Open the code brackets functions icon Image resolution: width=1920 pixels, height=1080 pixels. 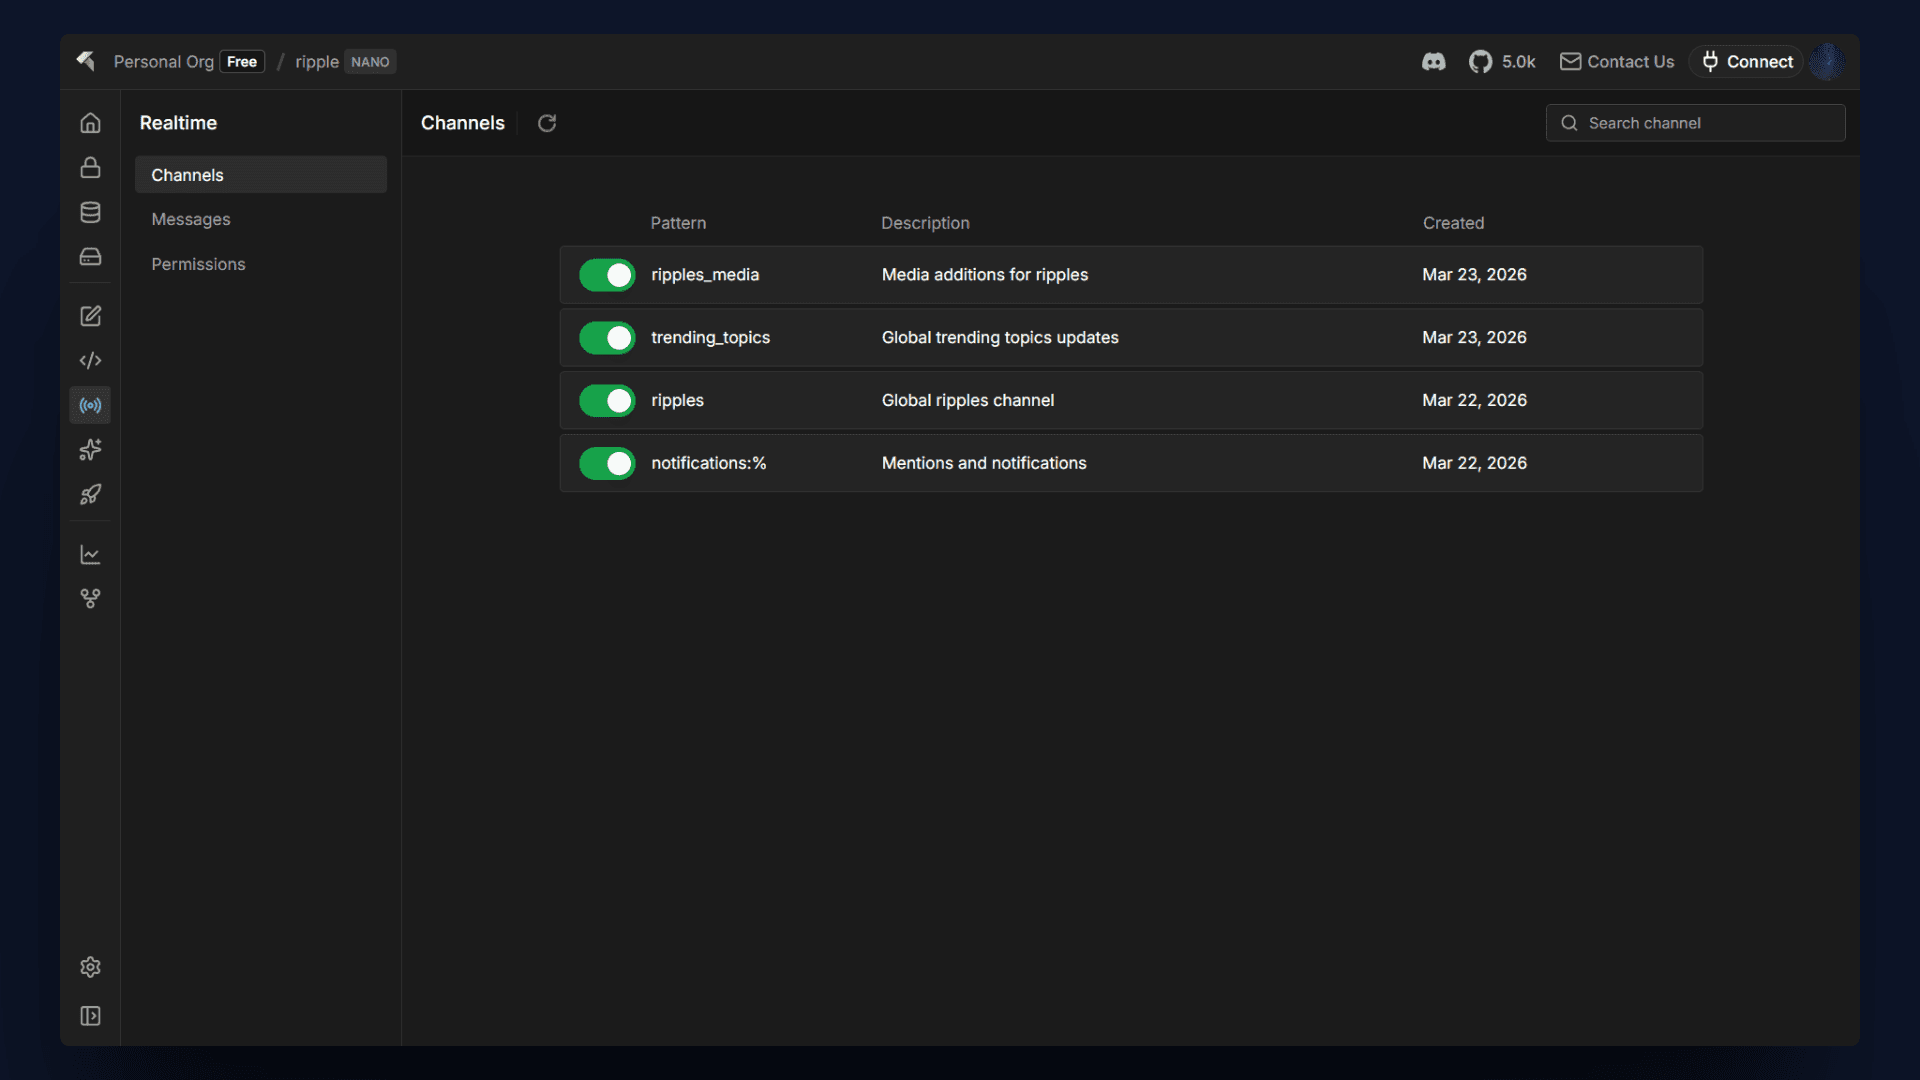pos(90,360)
